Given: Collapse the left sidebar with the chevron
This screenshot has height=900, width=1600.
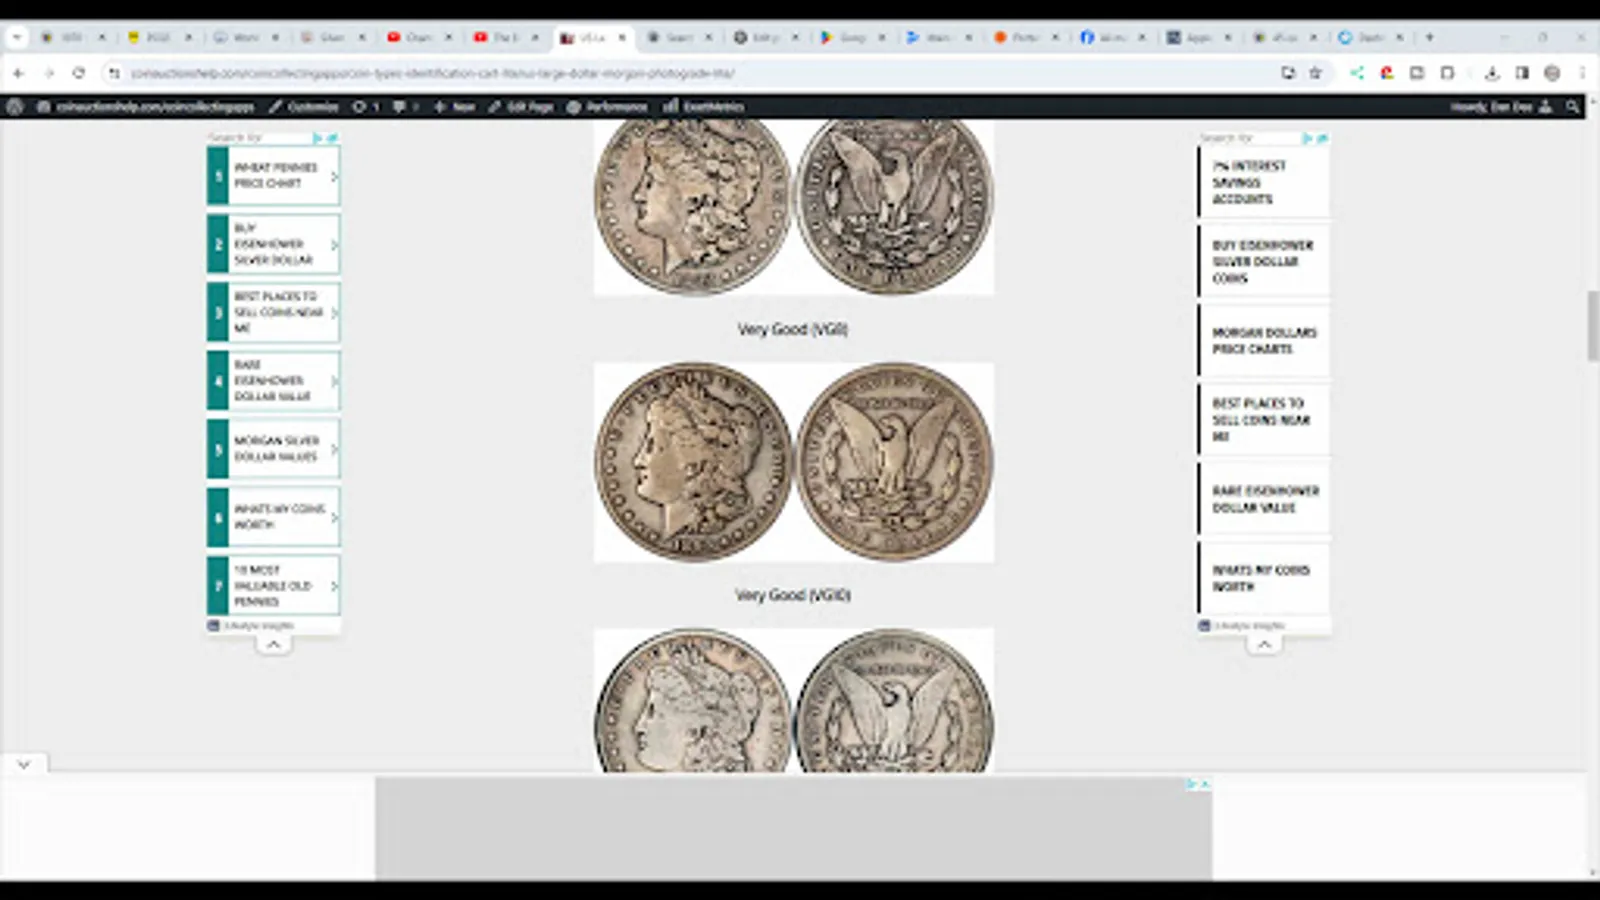Looking at the screenshot, I should coord(273,644).
